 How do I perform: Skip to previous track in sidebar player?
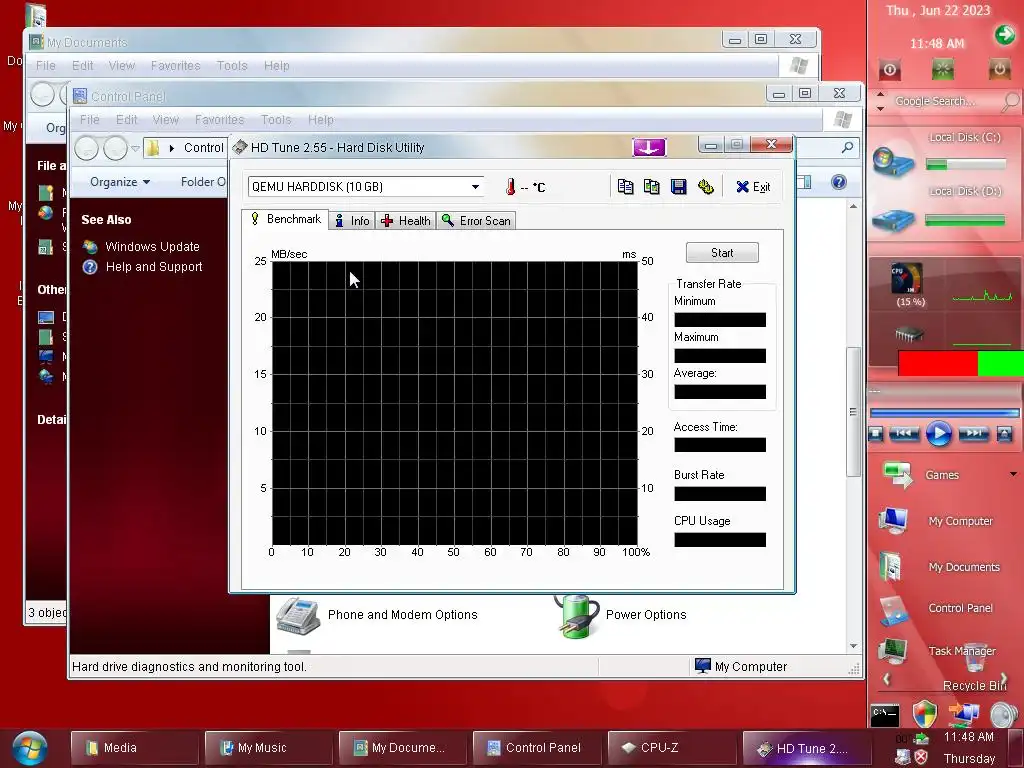click(904, 434)
